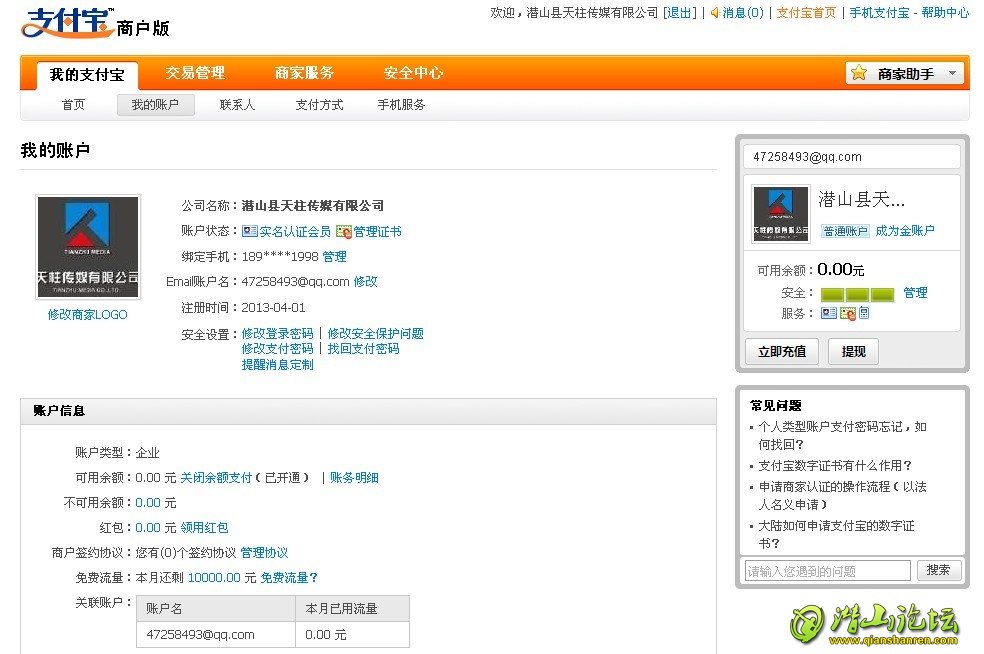Open the 商家助手 dropdown arrow
Viewport: 984px width, 654px height.
pyautogui.click(x=952, y=73)
